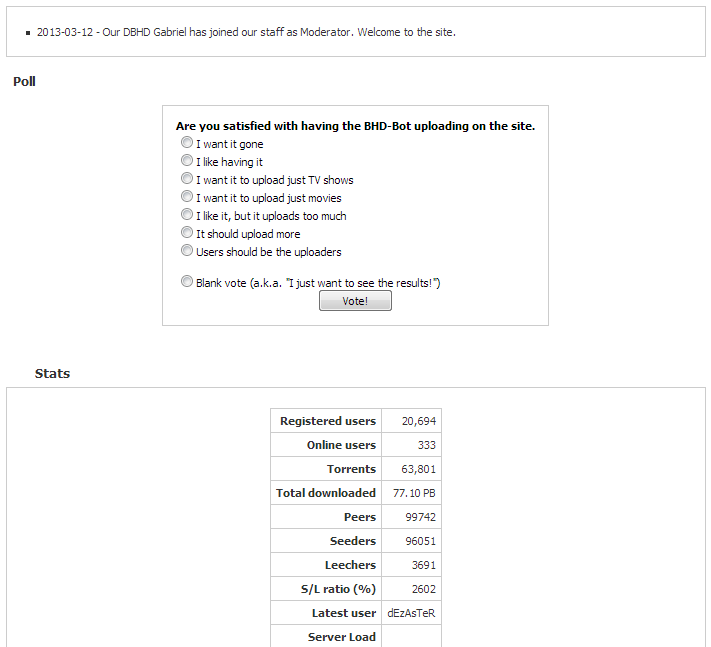Click the Torrents count 63,801
This screenshot has width=711, height=647.
tap(418, 469)
